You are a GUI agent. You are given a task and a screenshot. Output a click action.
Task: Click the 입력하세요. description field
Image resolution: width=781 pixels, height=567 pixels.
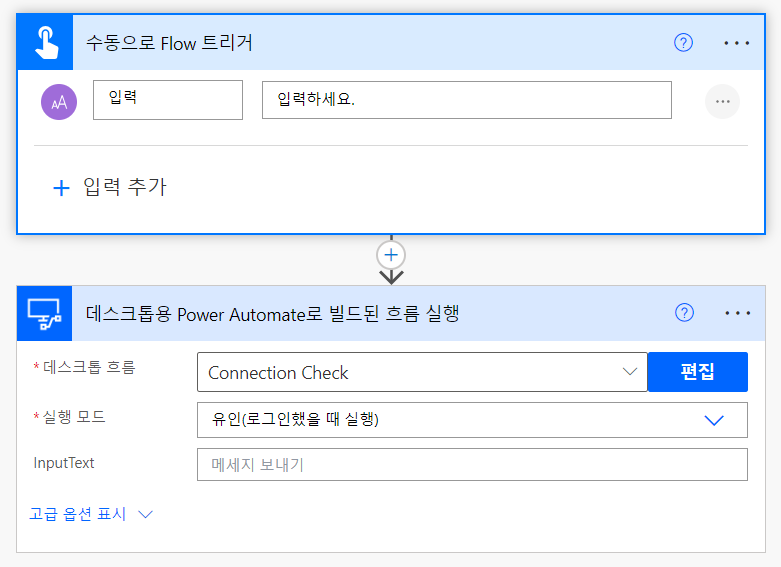tap(467, 100)
